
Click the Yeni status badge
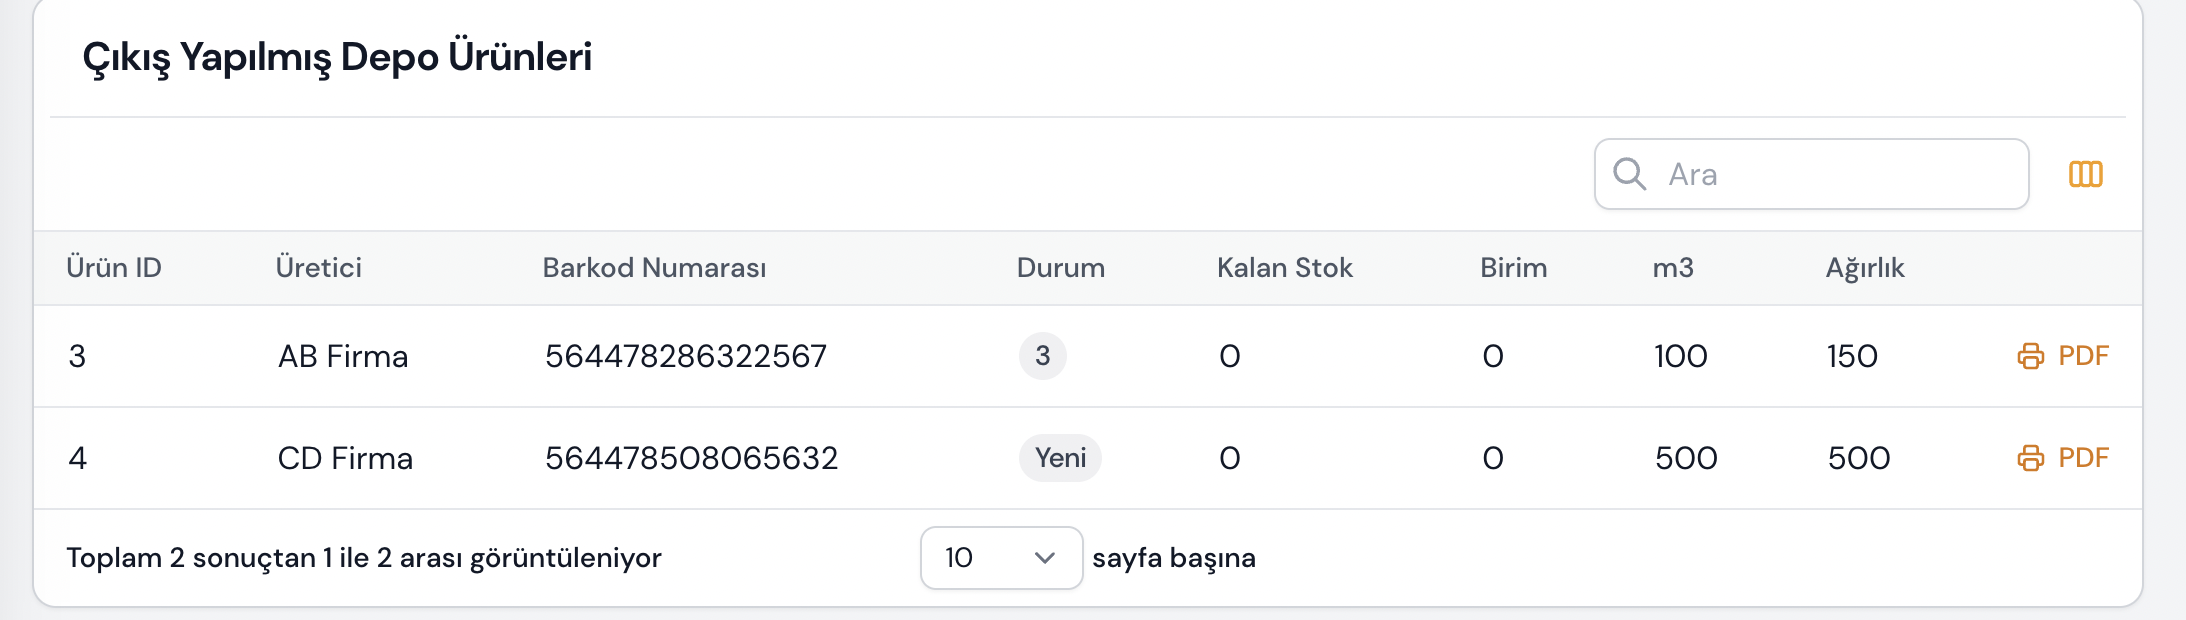click(x=1060, y=458)
